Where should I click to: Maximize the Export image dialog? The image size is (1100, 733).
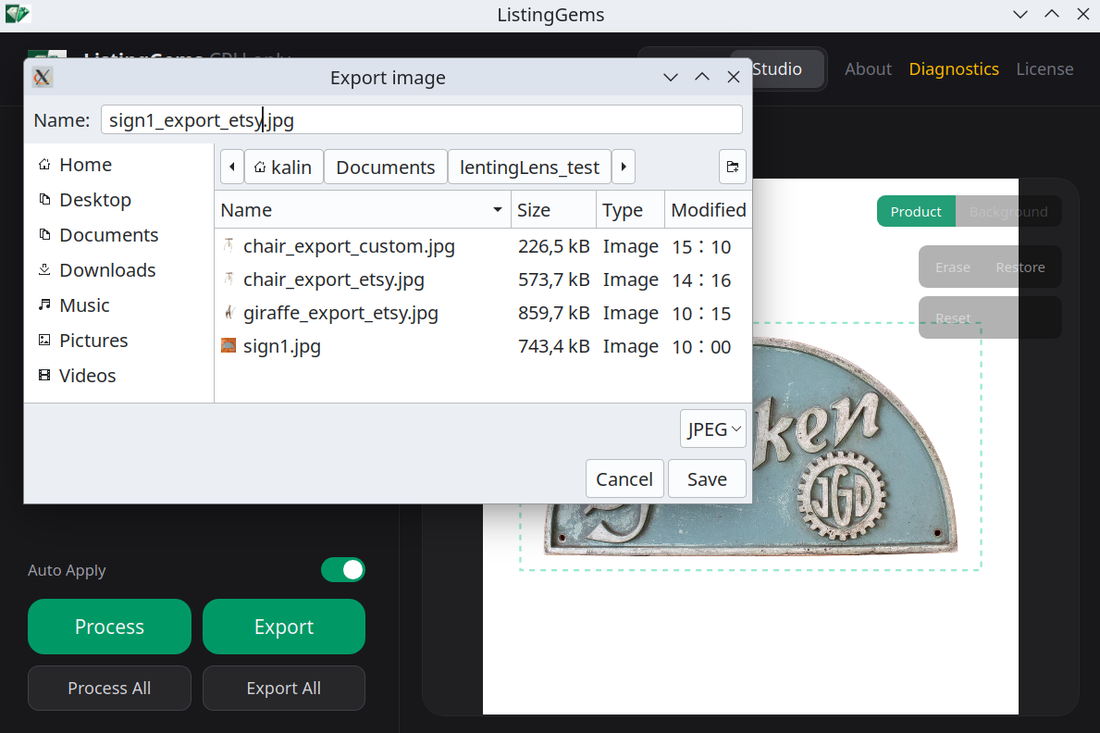[702, 77]
